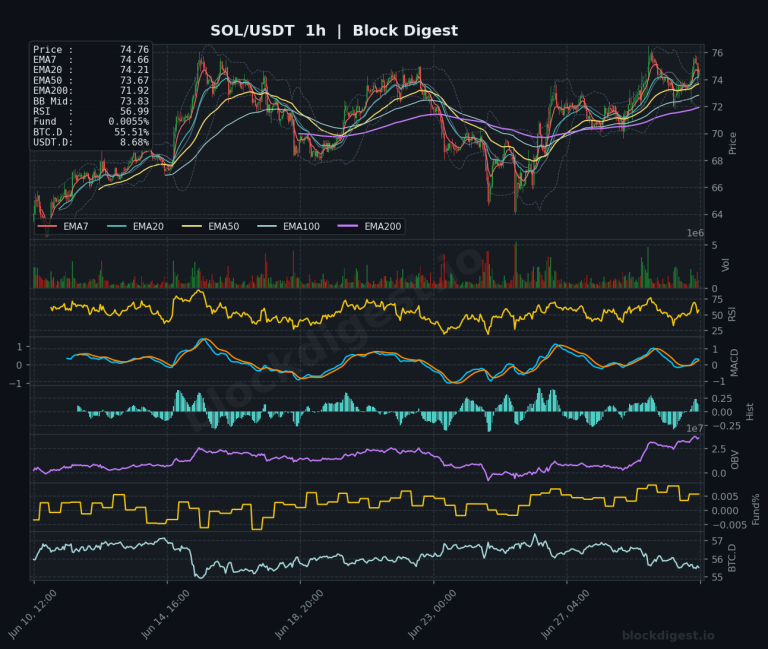Click the chart title 'SOL/USDT 1h | Block Digest'
Image resolution: width=768 pixels, height=649 pixels.
click(334, 30)
